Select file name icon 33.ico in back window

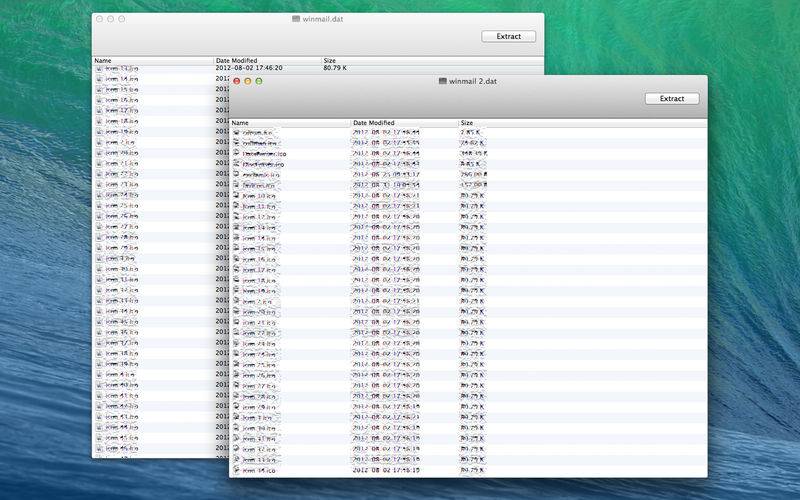121,301
